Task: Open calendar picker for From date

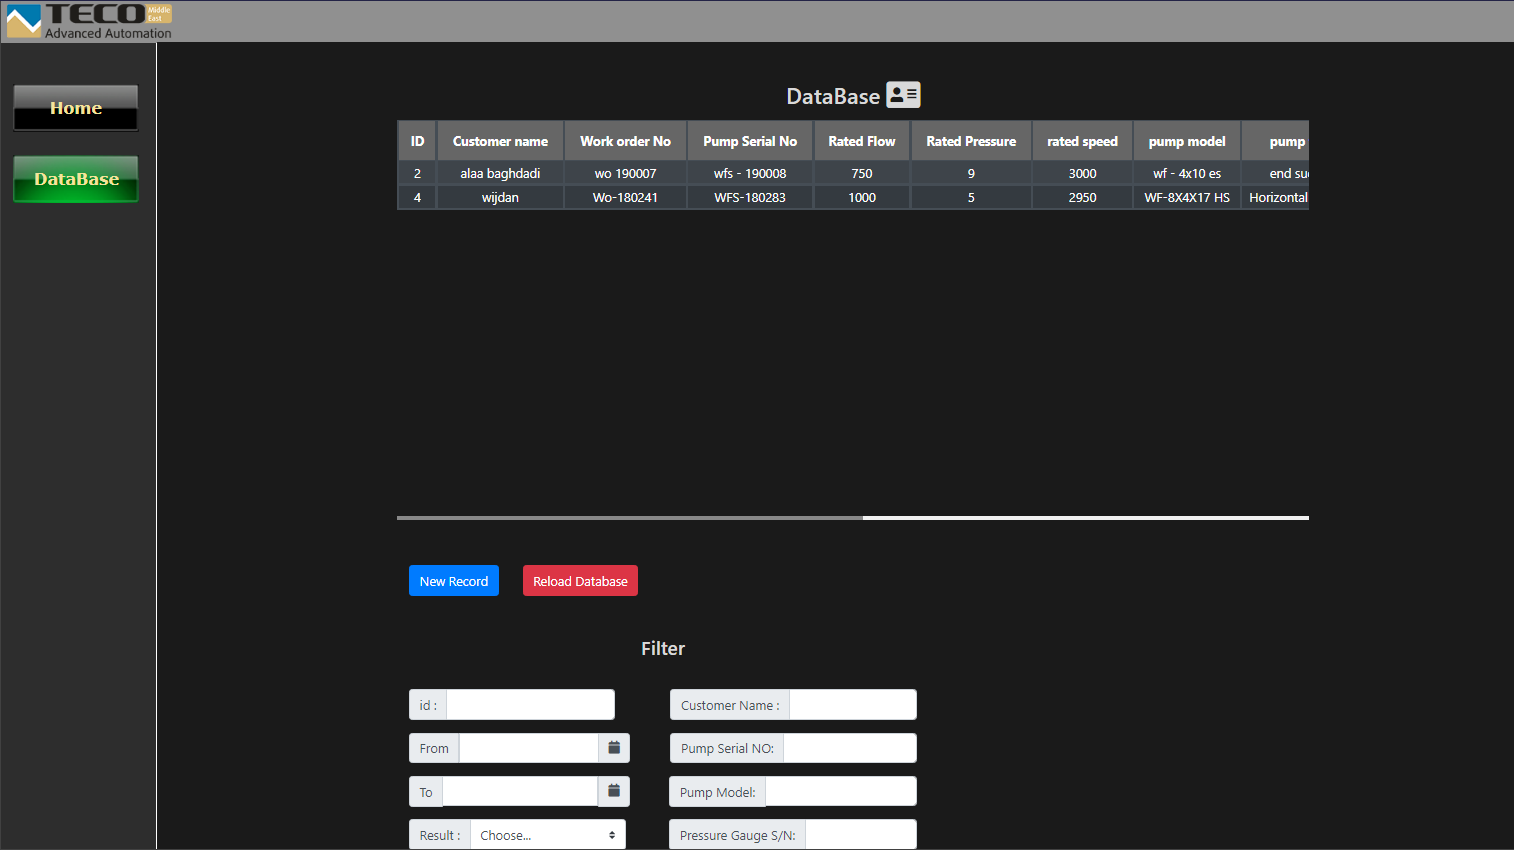Action: coord(614,748)
